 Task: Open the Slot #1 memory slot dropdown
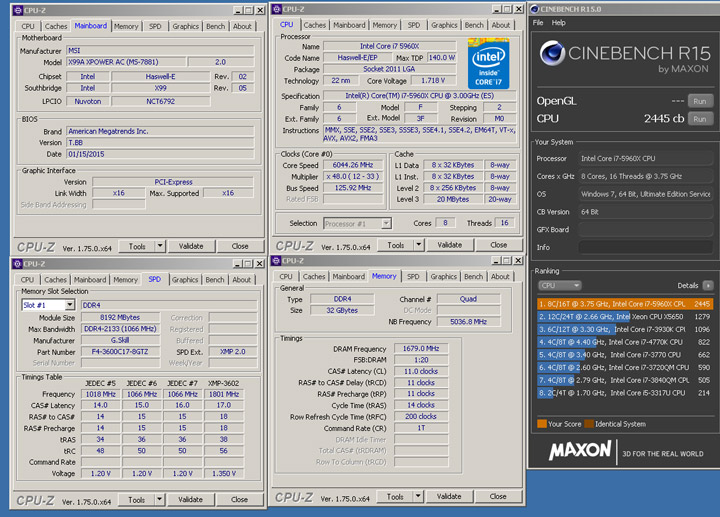69,305
